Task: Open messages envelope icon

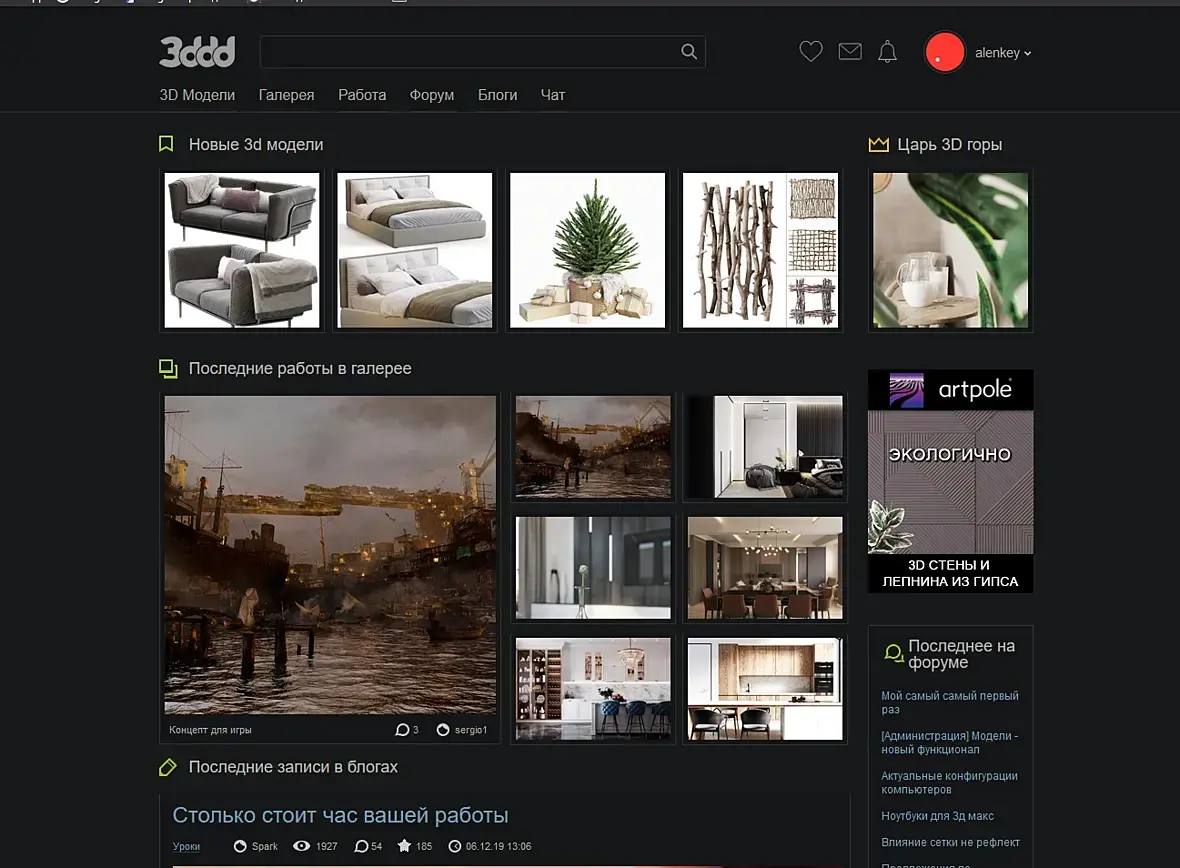Action: pos(850,52)
